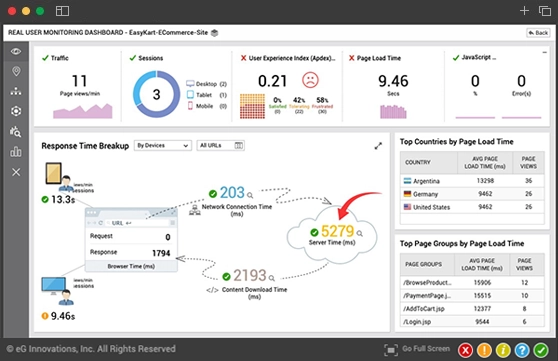The image size is (558, 361).
Task: Sort countries by AVG PAGE LOAD TIME header
Action: tap(485, 162)
